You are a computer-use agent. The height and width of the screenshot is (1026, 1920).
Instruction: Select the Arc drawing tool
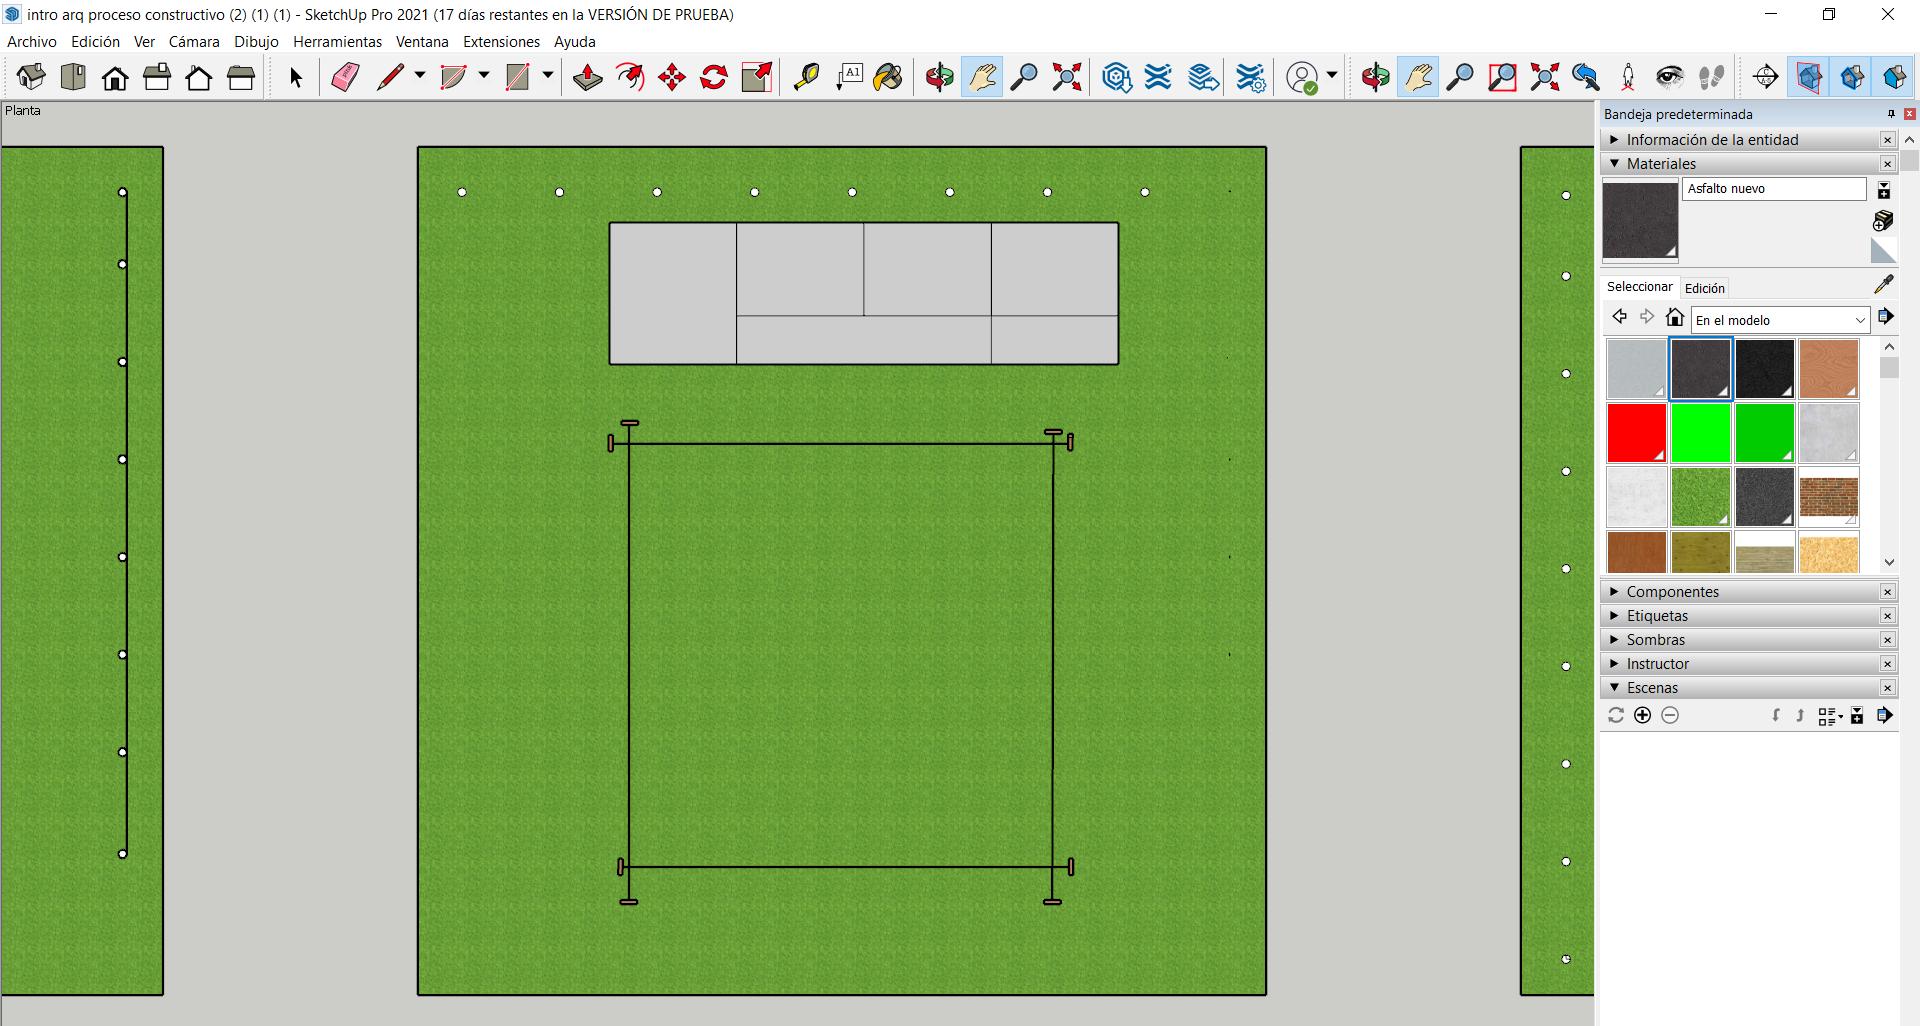click(453, 77)
